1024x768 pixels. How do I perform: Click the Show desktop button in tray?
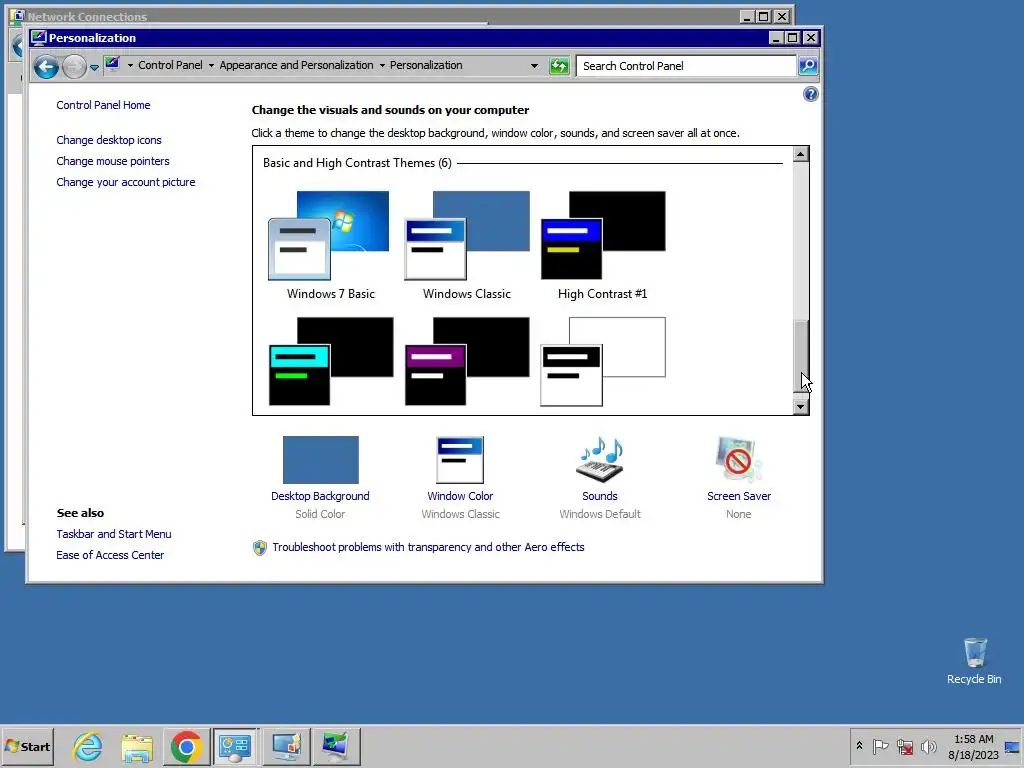click(1013, 746)
